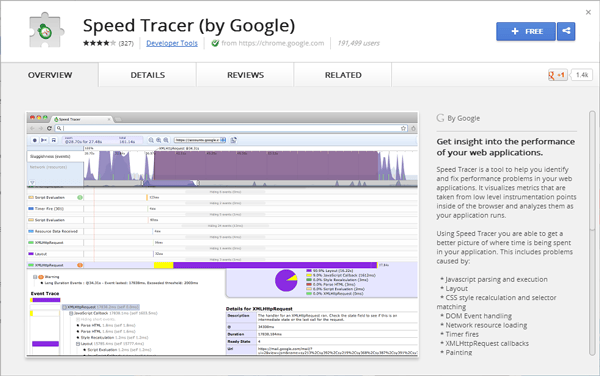Image resolution: width=600 pixels, height=376 pixels.
Task: Click the 'from https://chrome.google.com' source text
Action: pos(272,43)
